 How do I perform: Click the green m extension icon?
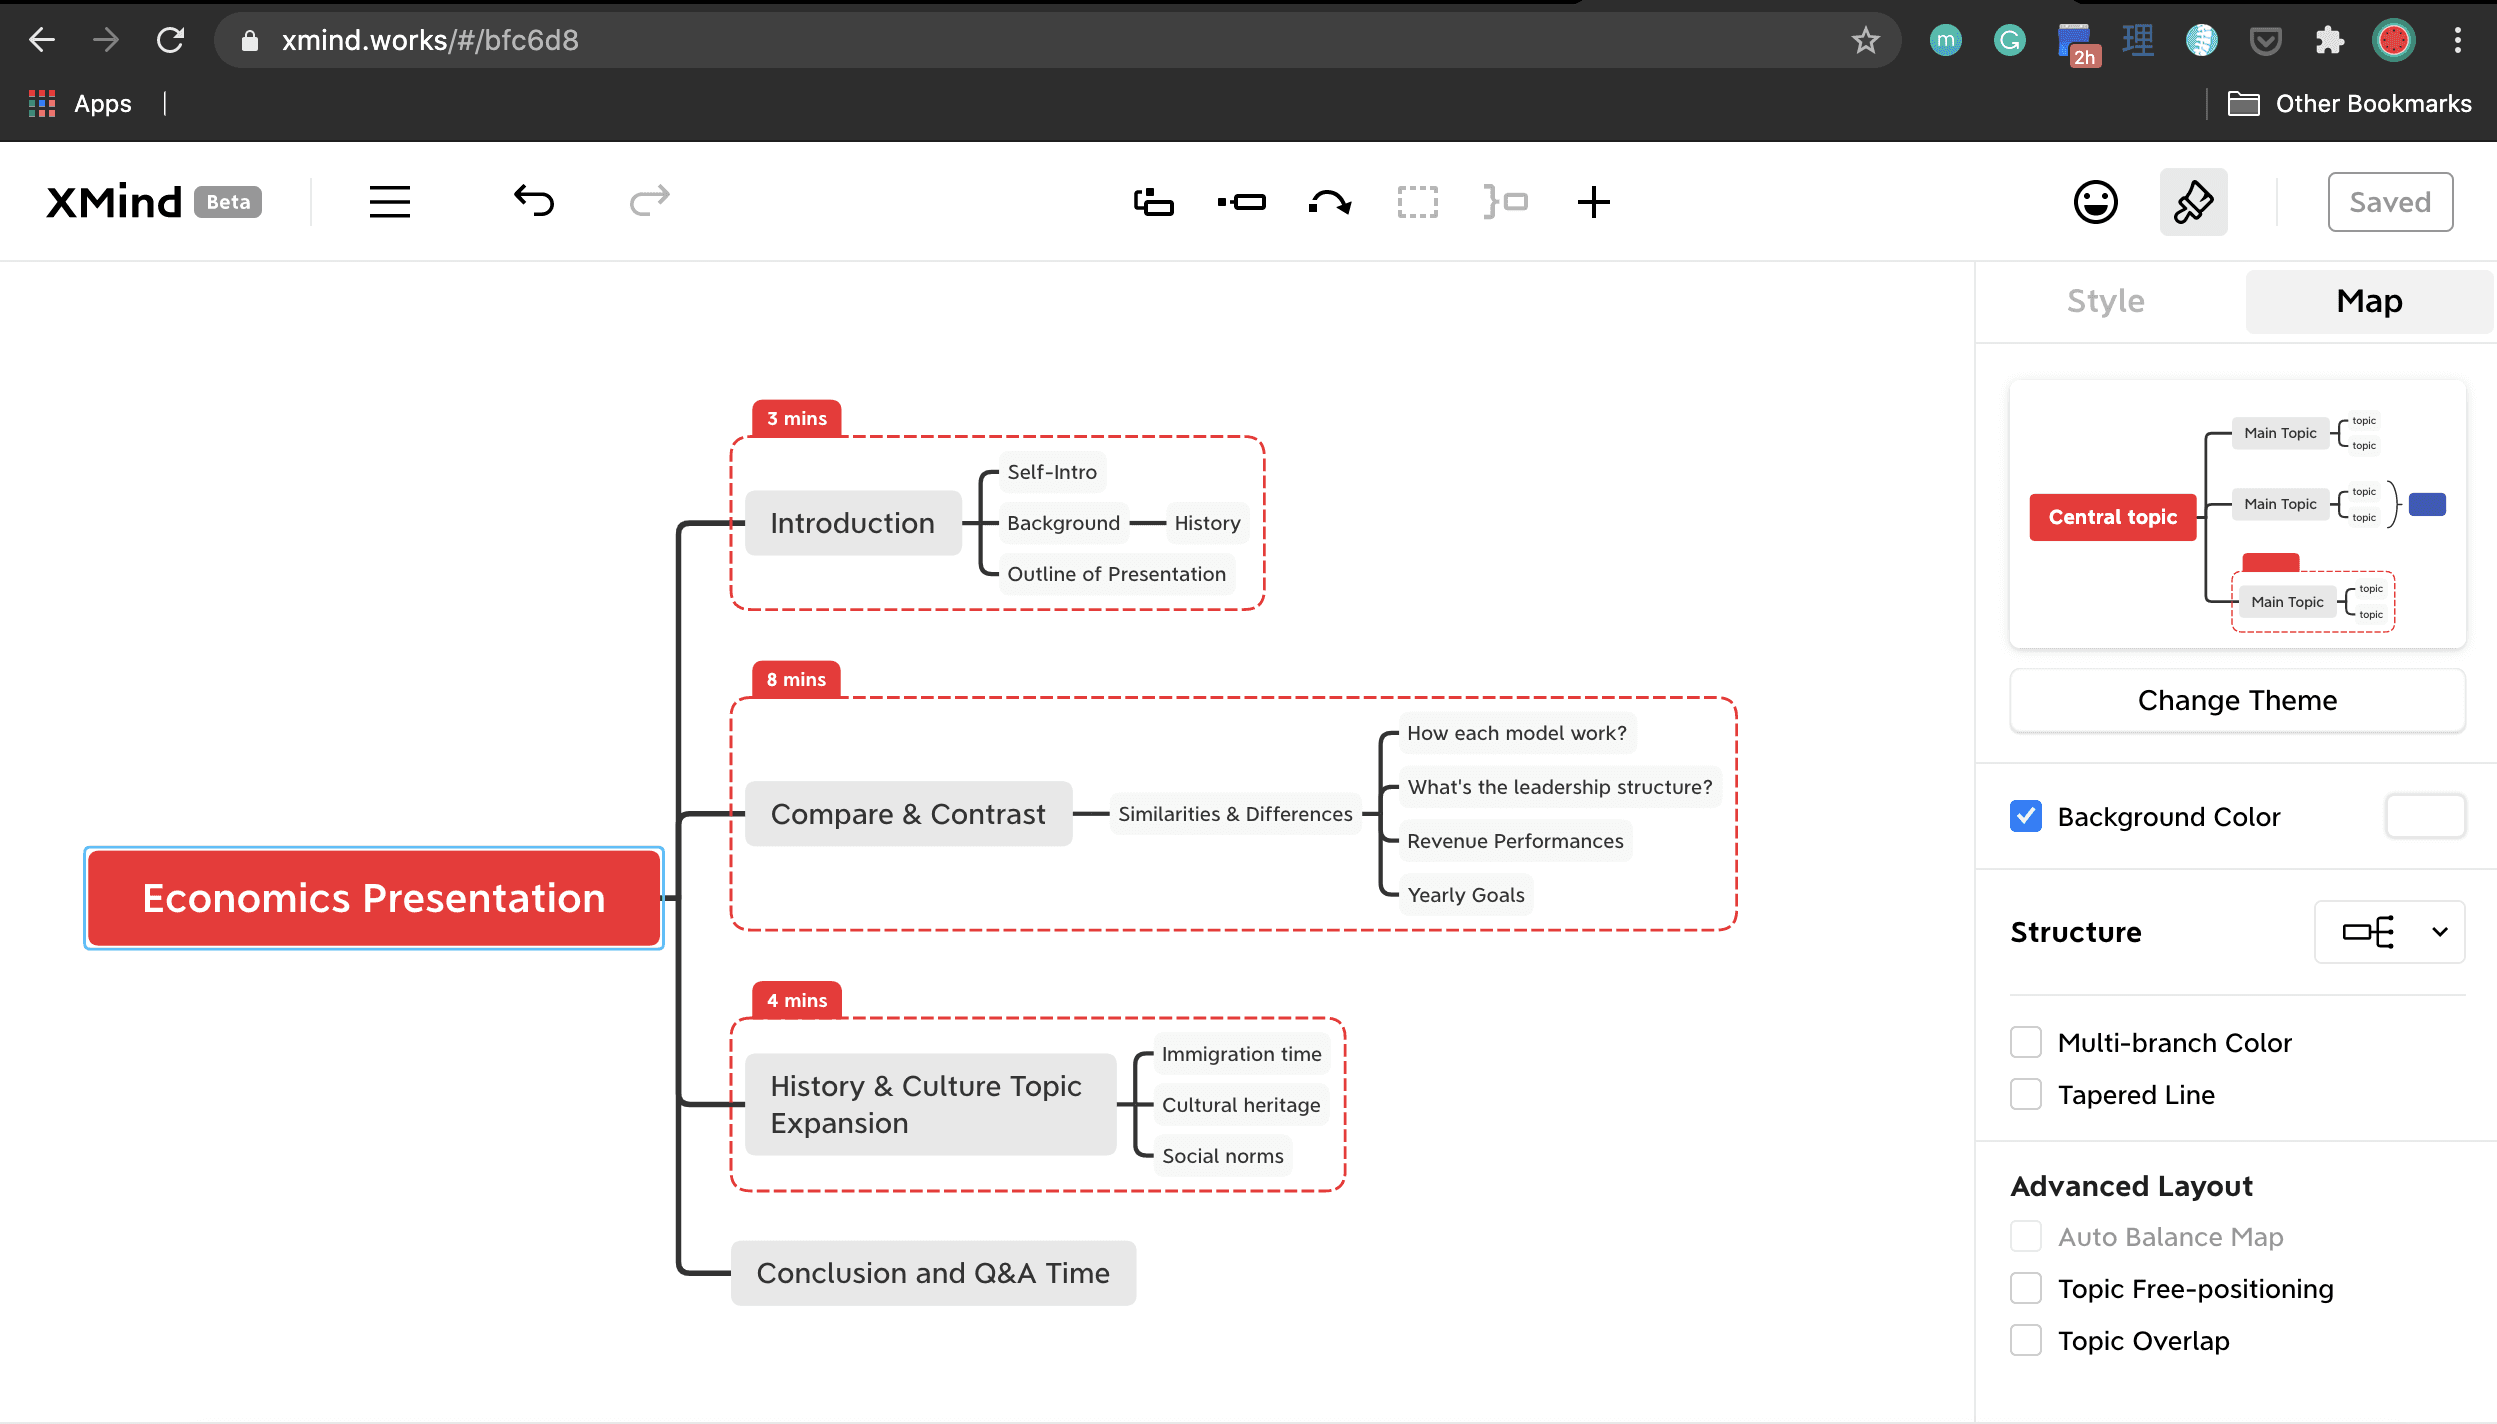click(x=1945, y=40)
